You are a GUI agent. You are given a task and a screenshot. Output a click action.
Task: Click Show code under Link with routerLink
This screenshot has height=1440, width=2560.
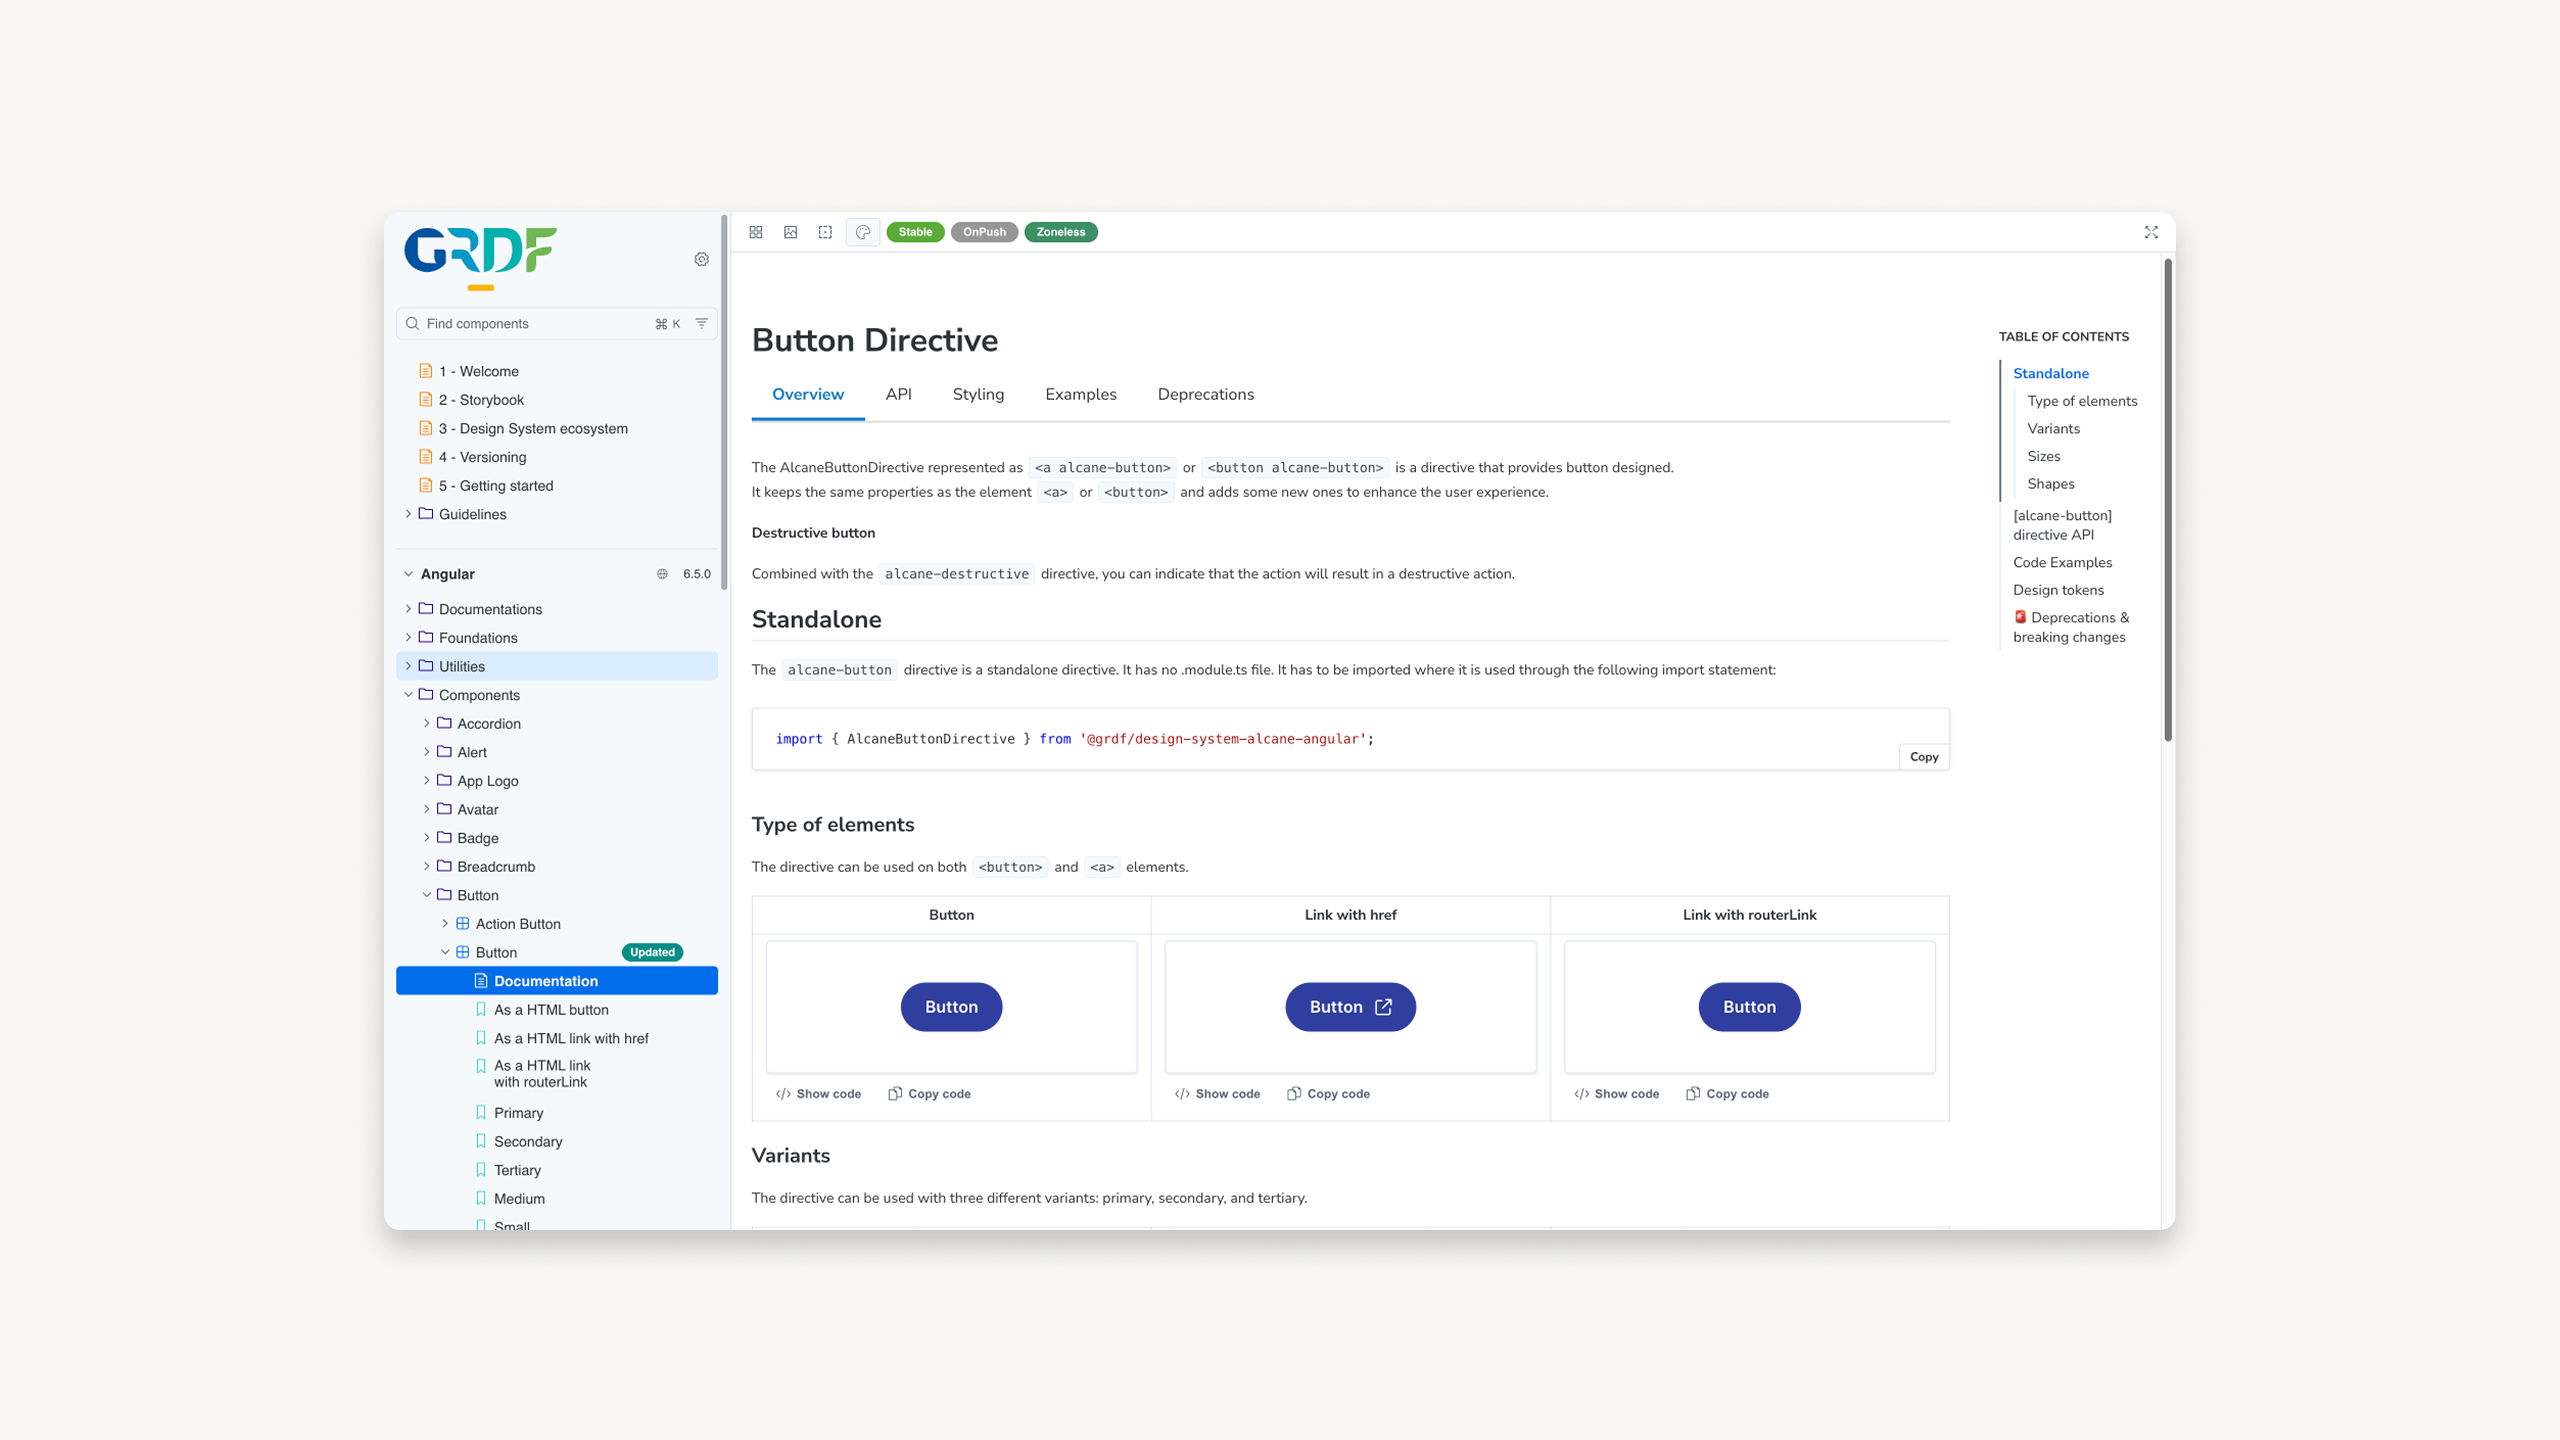tap(1616, 1093)
